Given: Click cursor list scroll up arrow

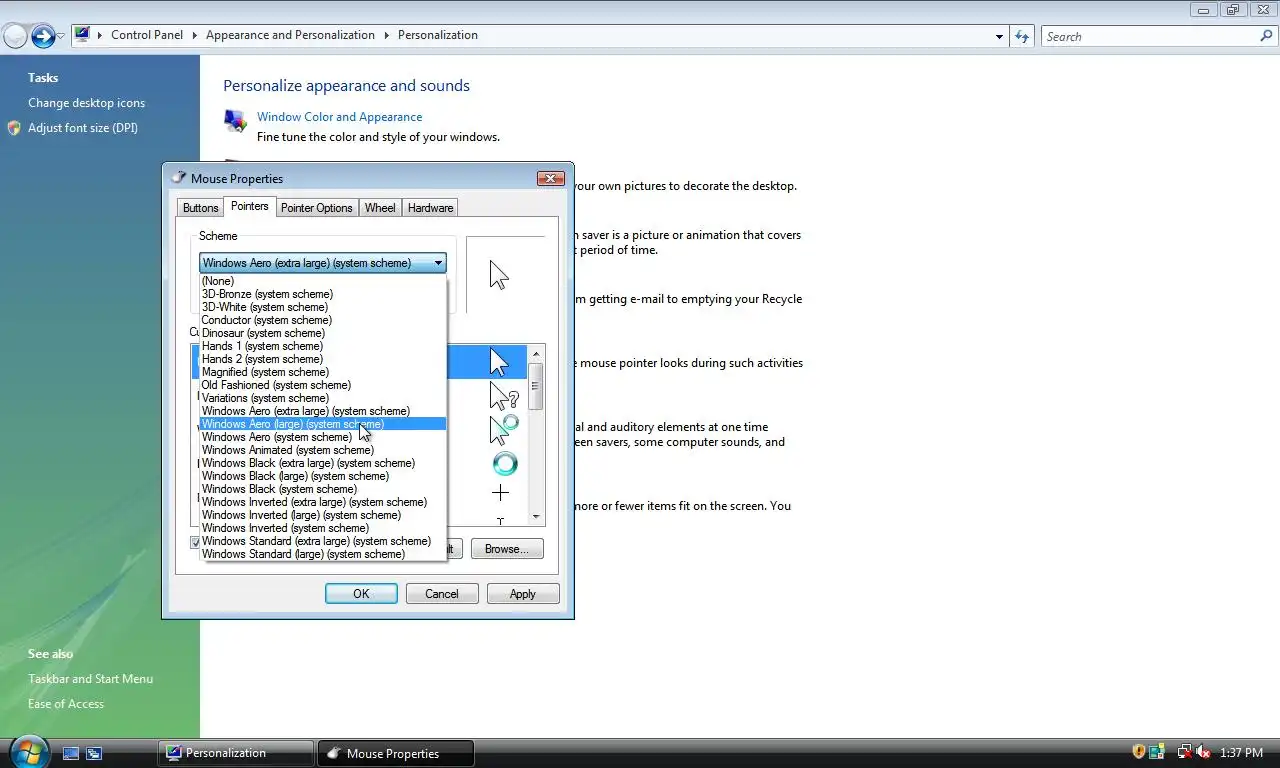Looking at the screenshot, I should 536,353.
